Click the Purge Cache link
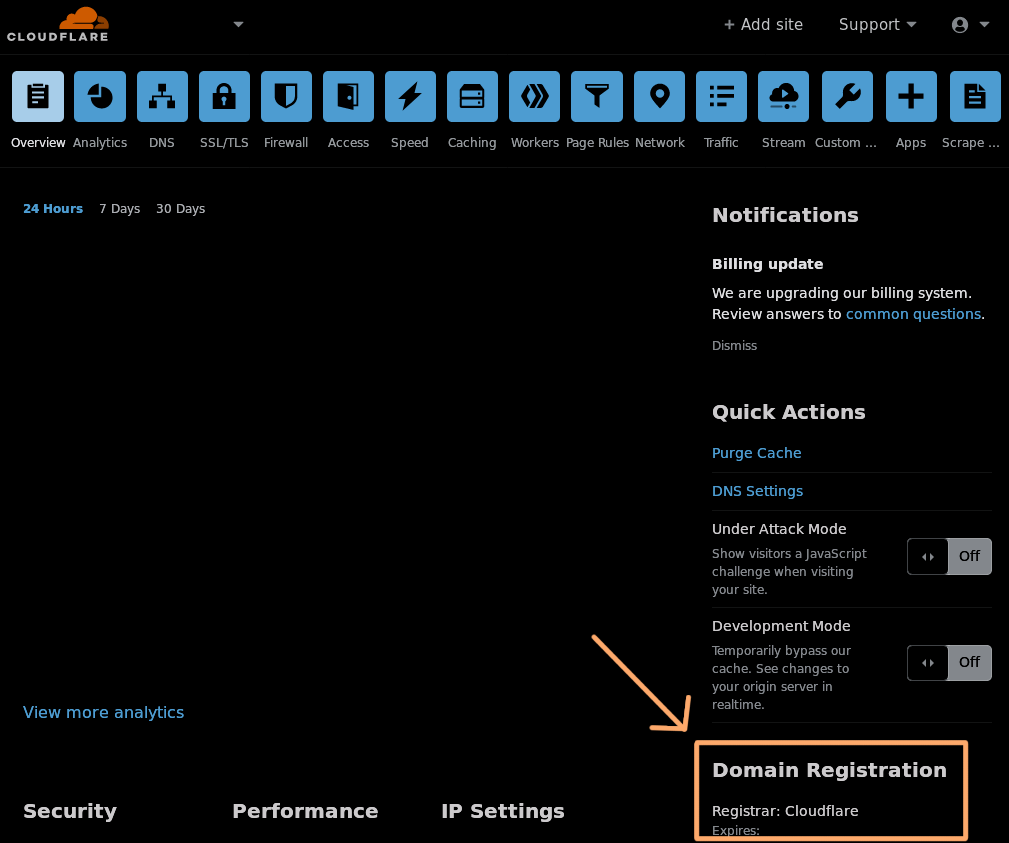This screenshot has width=1009, height=843. coord(757,453)
